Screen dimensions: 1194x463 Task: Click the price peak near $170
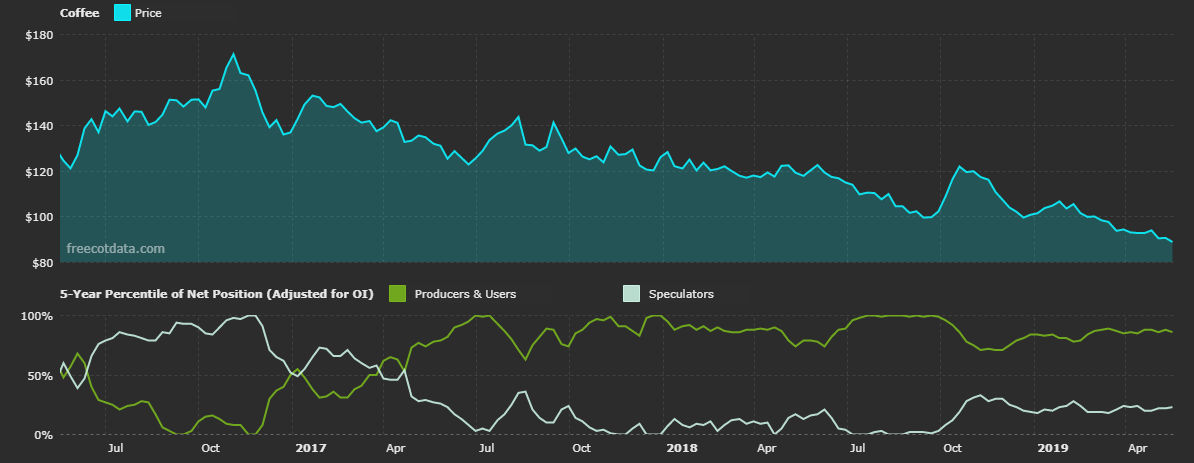[234, 54]
